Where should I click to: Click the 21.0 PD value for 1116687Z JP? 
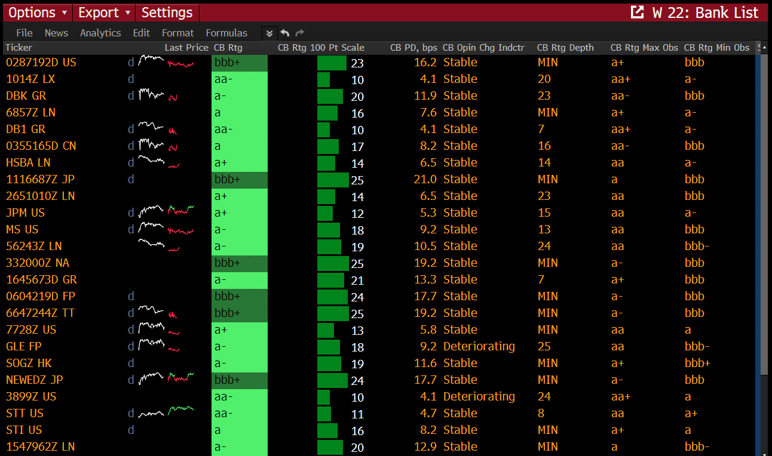[x=425, y=179]
